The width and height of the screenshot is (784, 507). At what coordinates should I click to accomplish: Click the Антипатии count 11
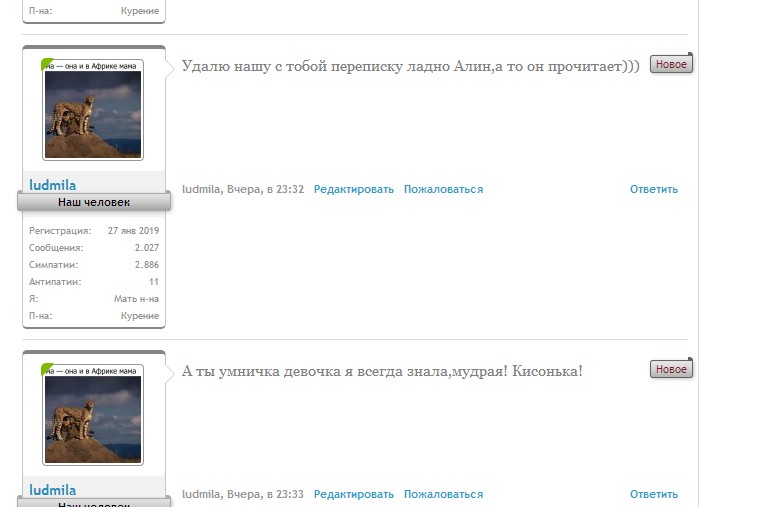coord(154,282)
